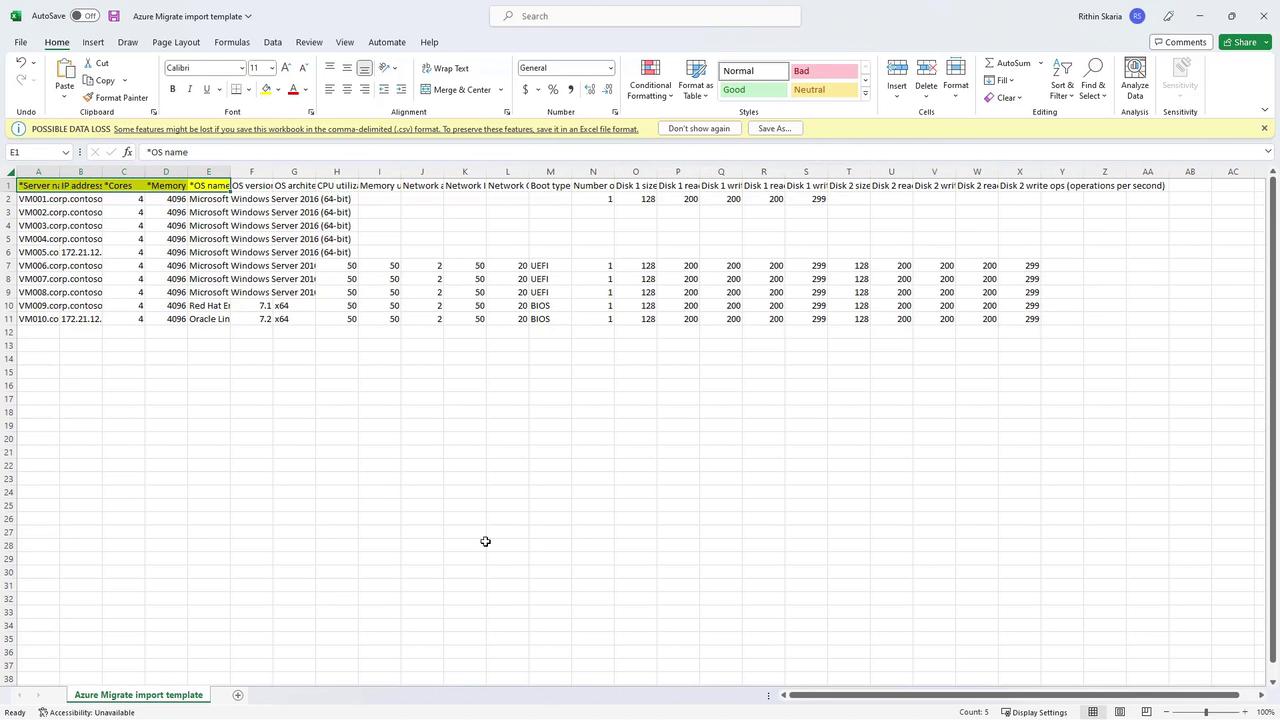
Task: Apply italic formatting
Action: coord(190,90)
